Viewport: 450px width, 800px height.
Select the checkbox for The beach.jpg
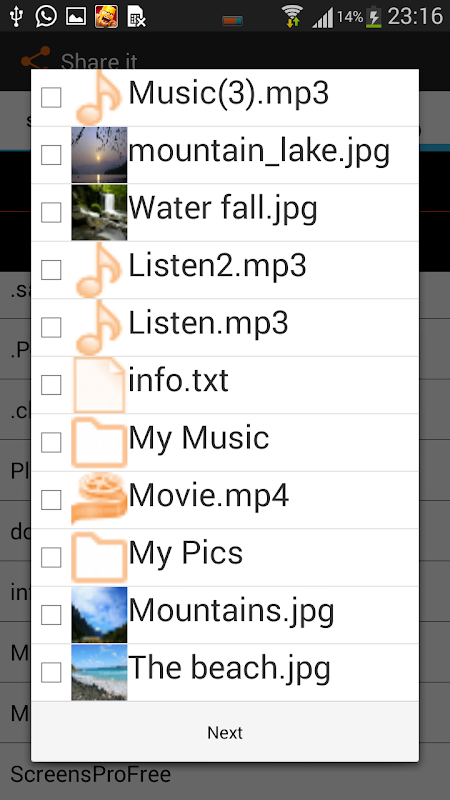[x=51, y=672]
